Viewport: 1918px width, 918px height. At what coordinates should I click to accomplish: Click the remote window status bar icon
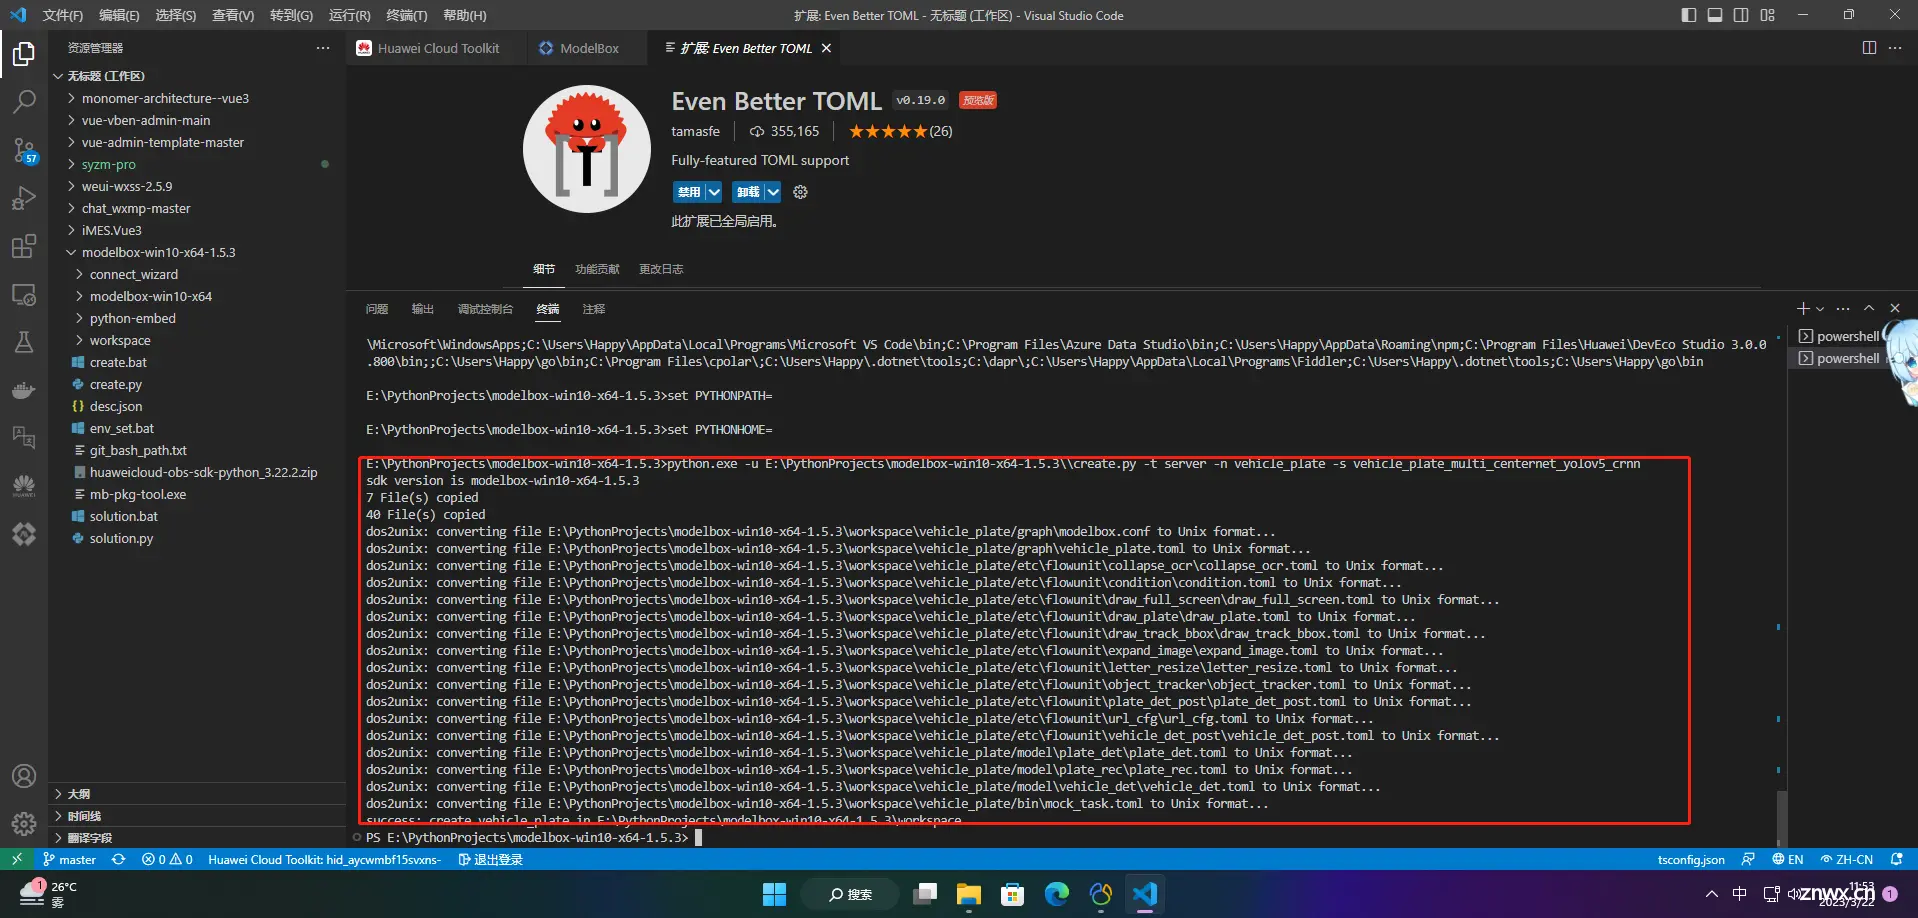pos(17,859)
